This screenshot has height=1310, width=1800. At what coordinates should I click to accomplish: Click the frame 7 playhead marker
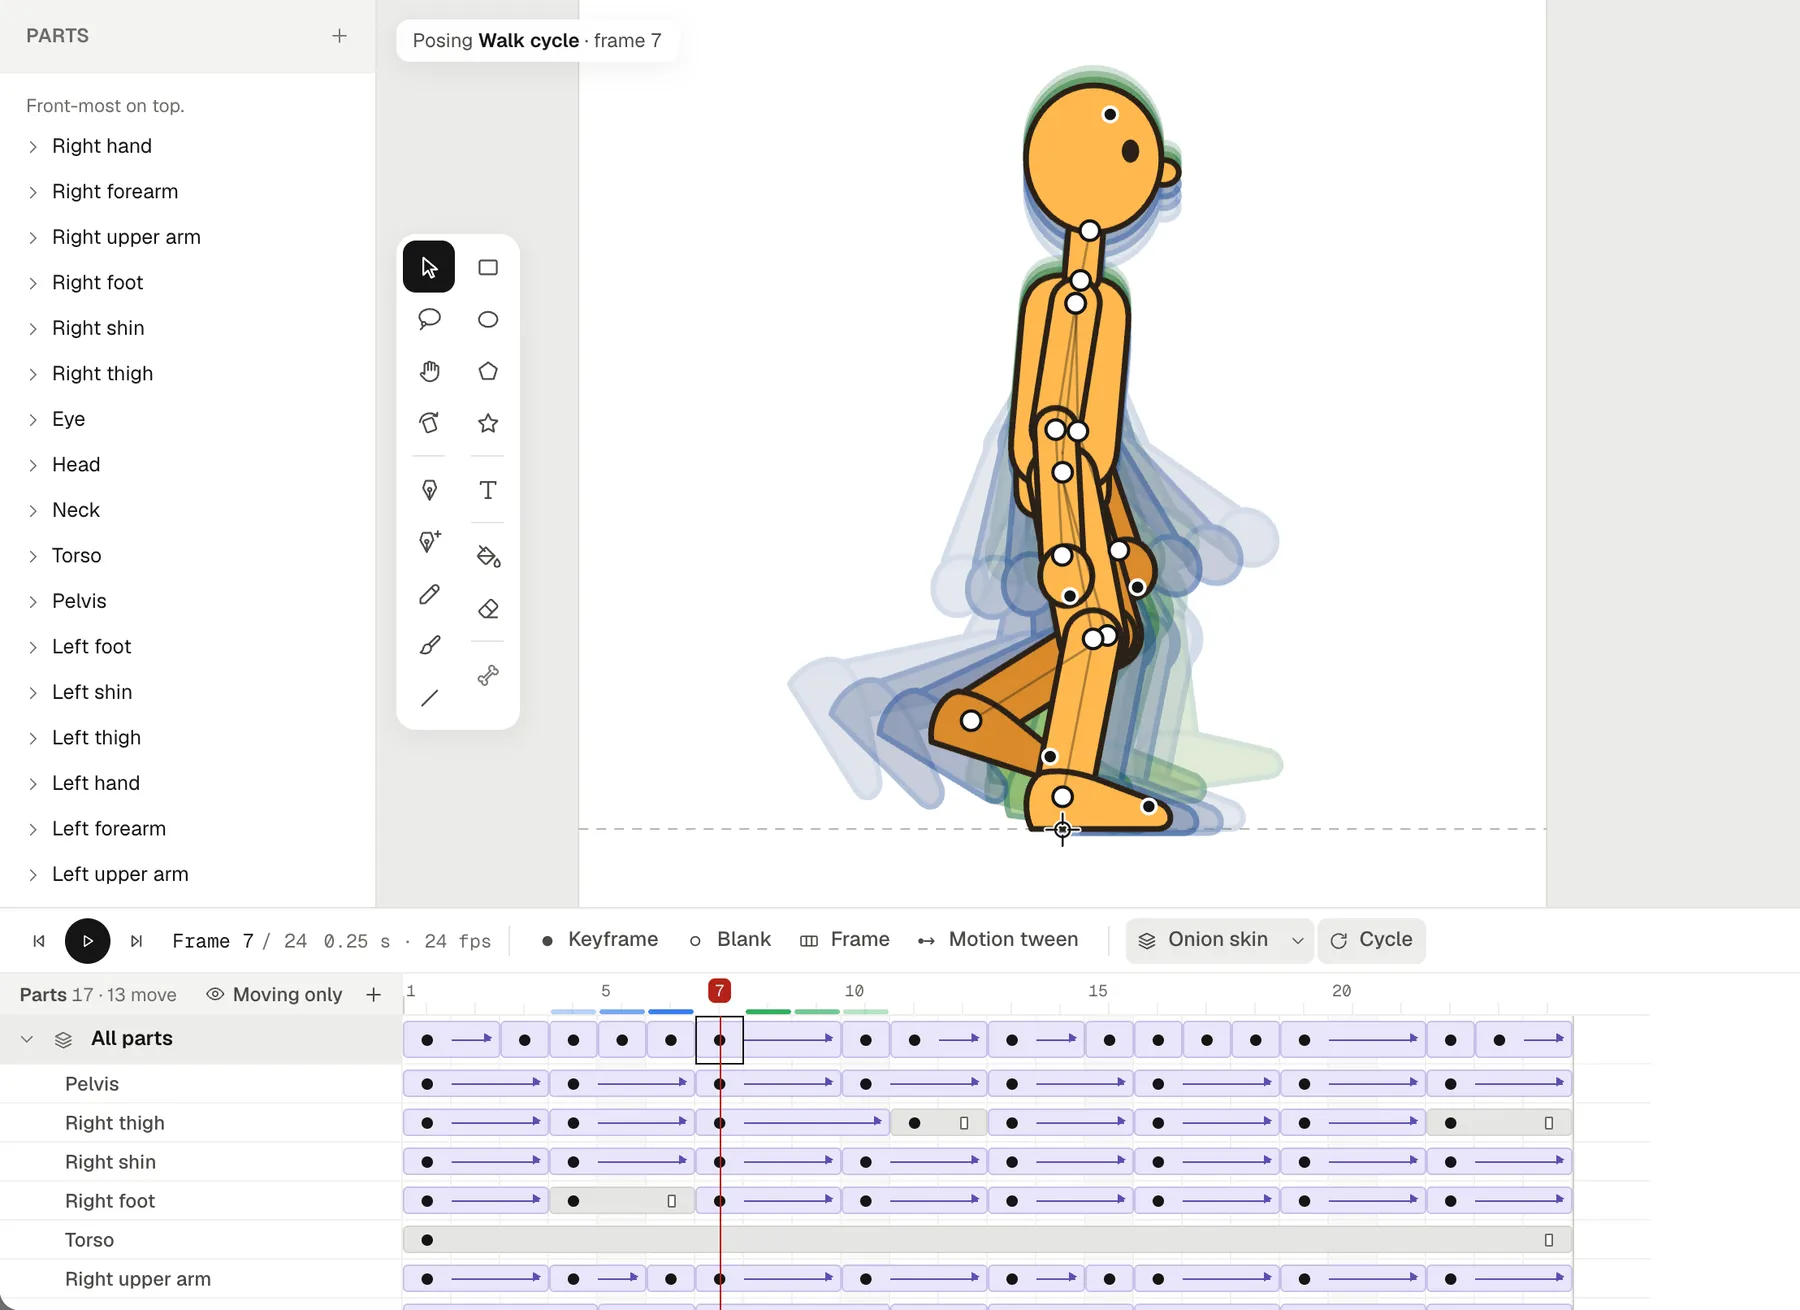tap(719, 991)
